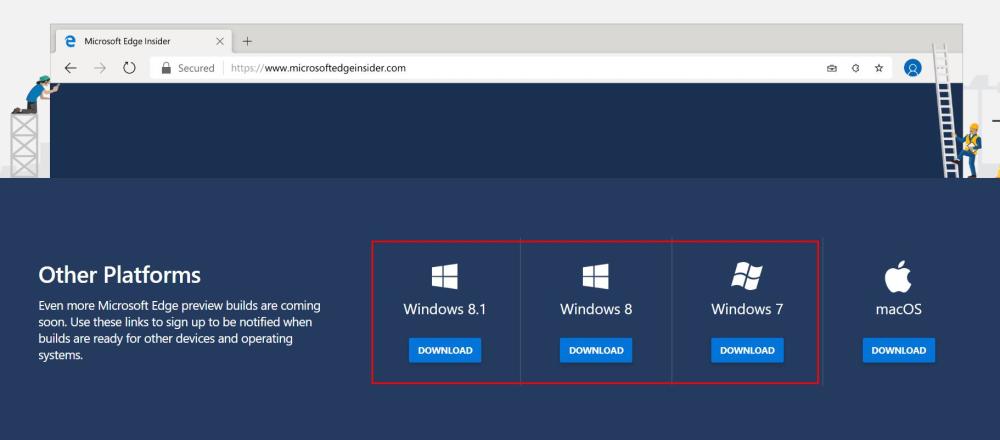Click the Apple logo icon
Viewport: 1000px width, 440px height.
(x=898, y=277)
